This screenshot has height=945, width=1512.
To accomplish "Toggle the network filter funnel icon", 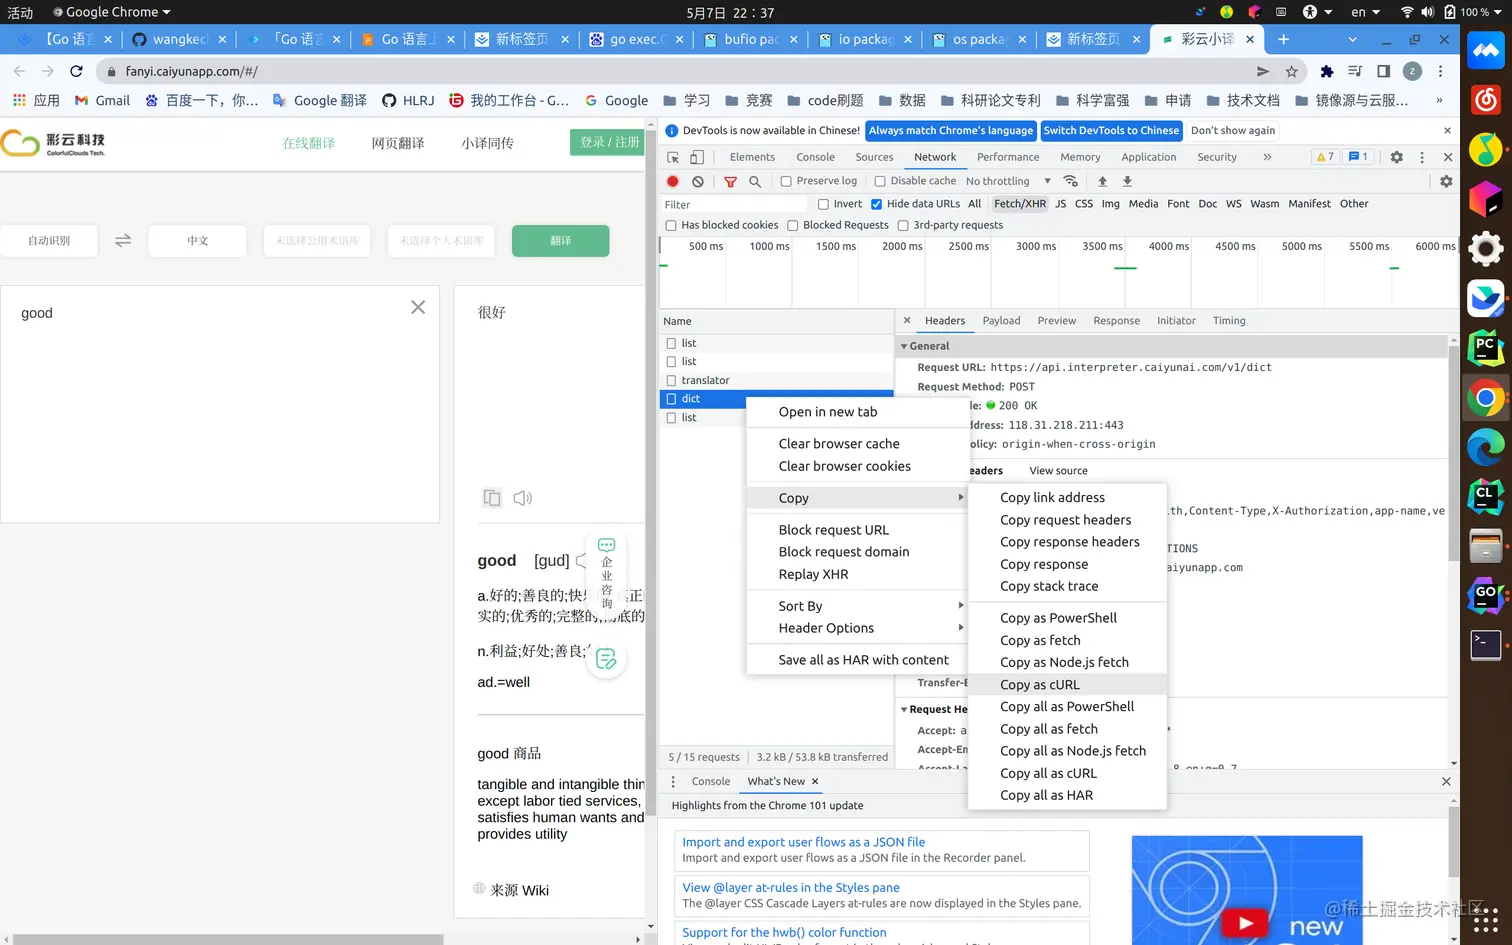I will [730, 181].
